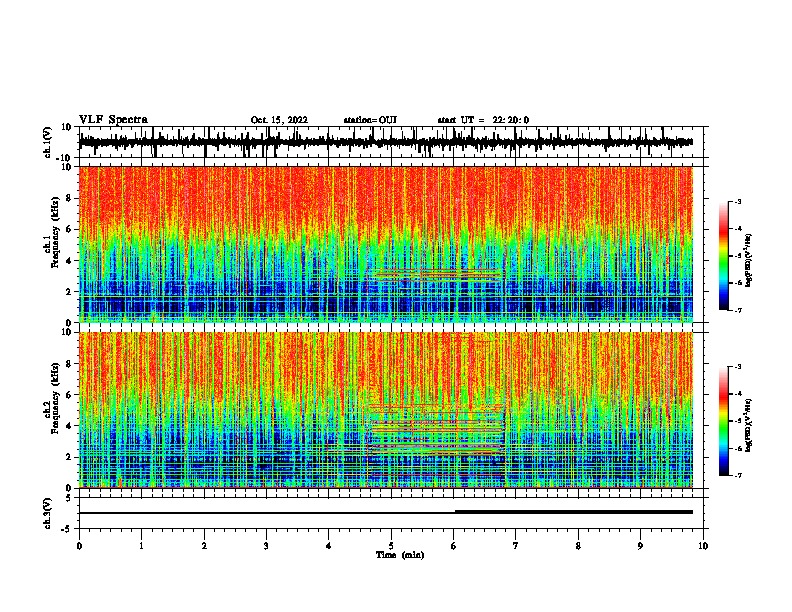Screen dimensions: 792x612
Task: Click the '0' tick on the time axis
Action: coord(79,546)
